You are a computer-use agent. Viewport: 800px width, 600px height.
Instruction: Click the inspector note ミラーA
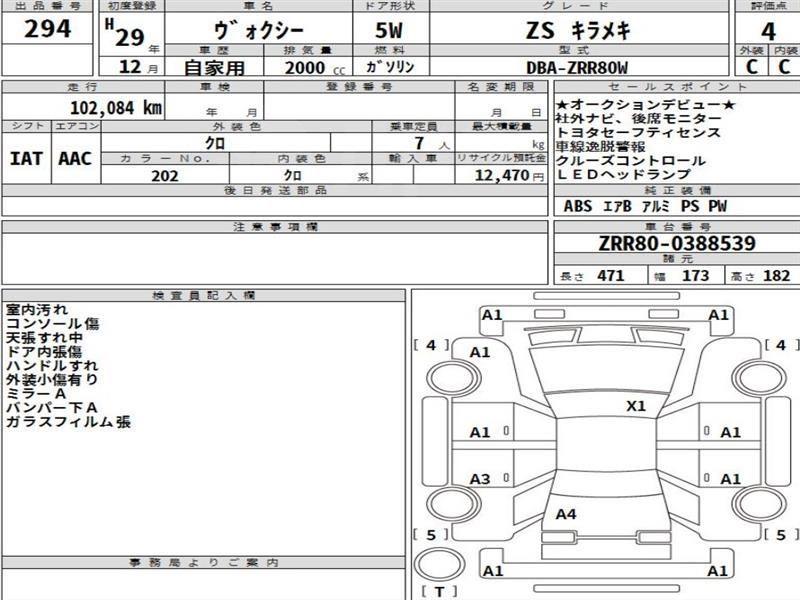coord(36,393)
